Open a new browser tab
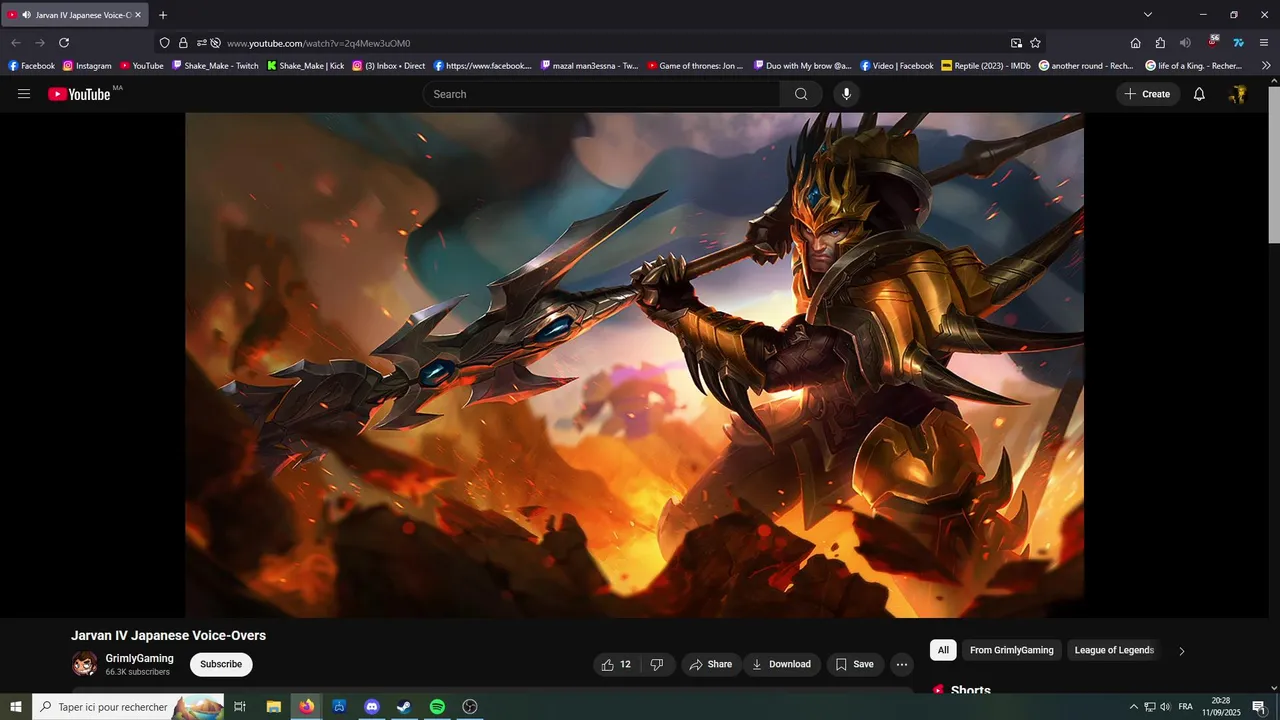The height and width of the screenshot is (720, 1280). 163,15
